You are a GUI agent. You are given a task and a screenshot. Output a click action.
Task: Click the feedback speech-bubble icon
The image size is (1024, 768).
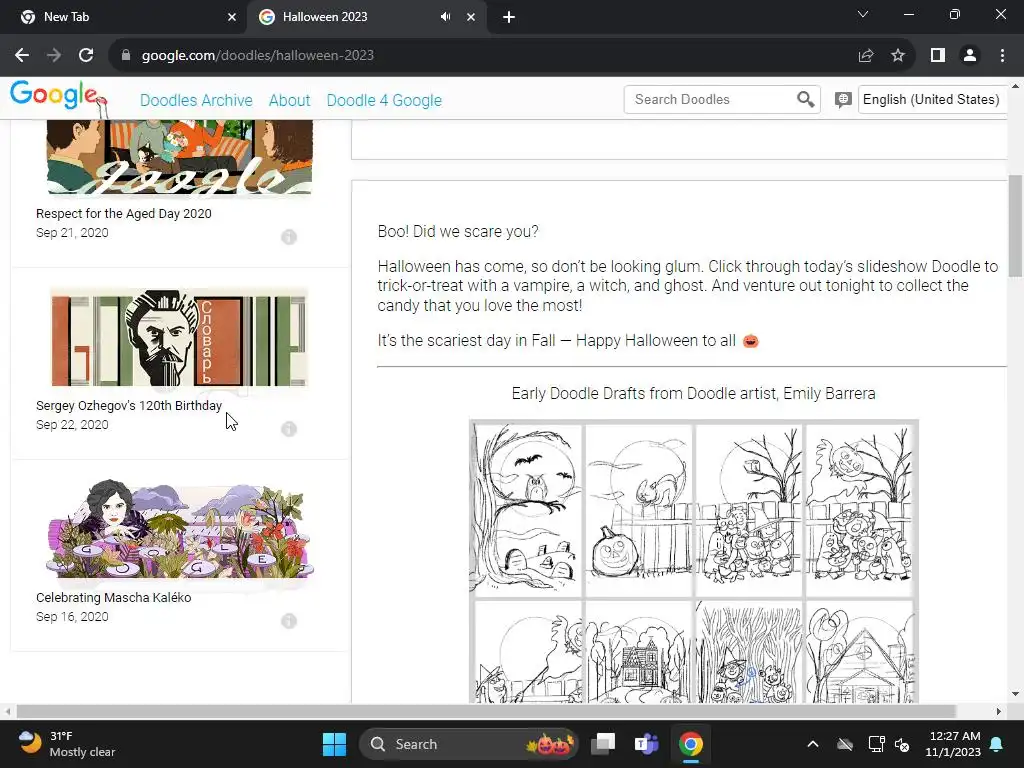tap(842, 99)
